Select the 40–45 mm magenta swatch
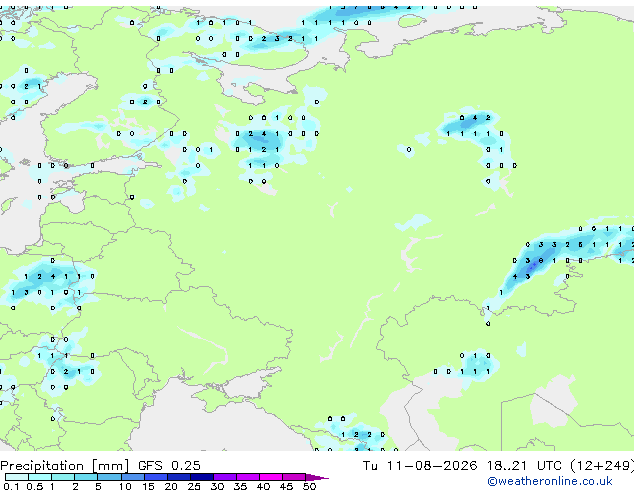This screenshot has width=634, height=490. [271, 477]
